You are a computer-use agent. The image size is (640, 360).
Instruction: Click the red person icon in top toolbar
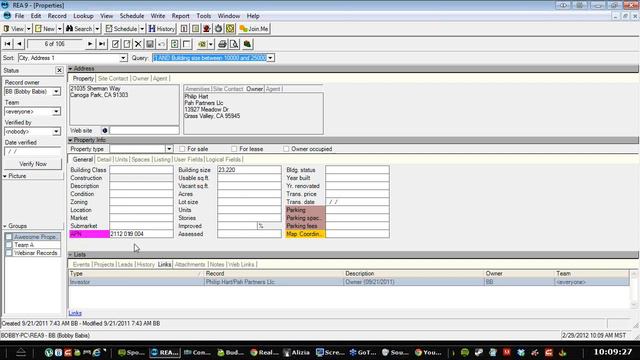tap(207, 29)
